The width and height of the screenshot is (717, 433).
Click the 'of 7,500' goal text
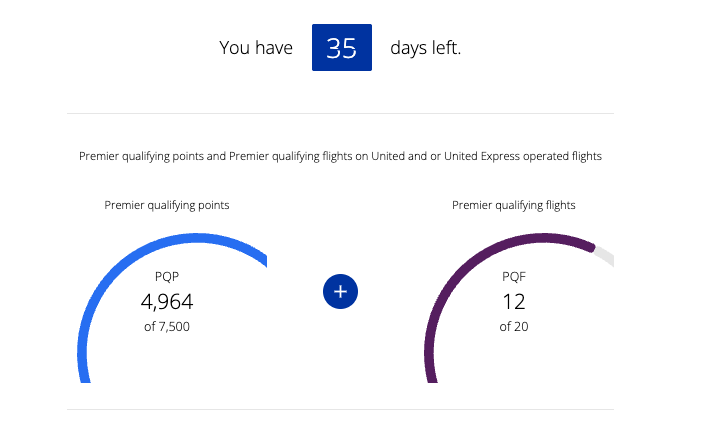coord(167,326)
